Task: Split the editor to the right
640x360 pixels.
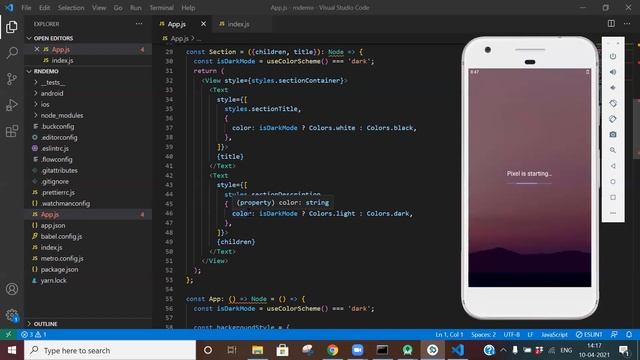Action: click(x=611, y=24)
